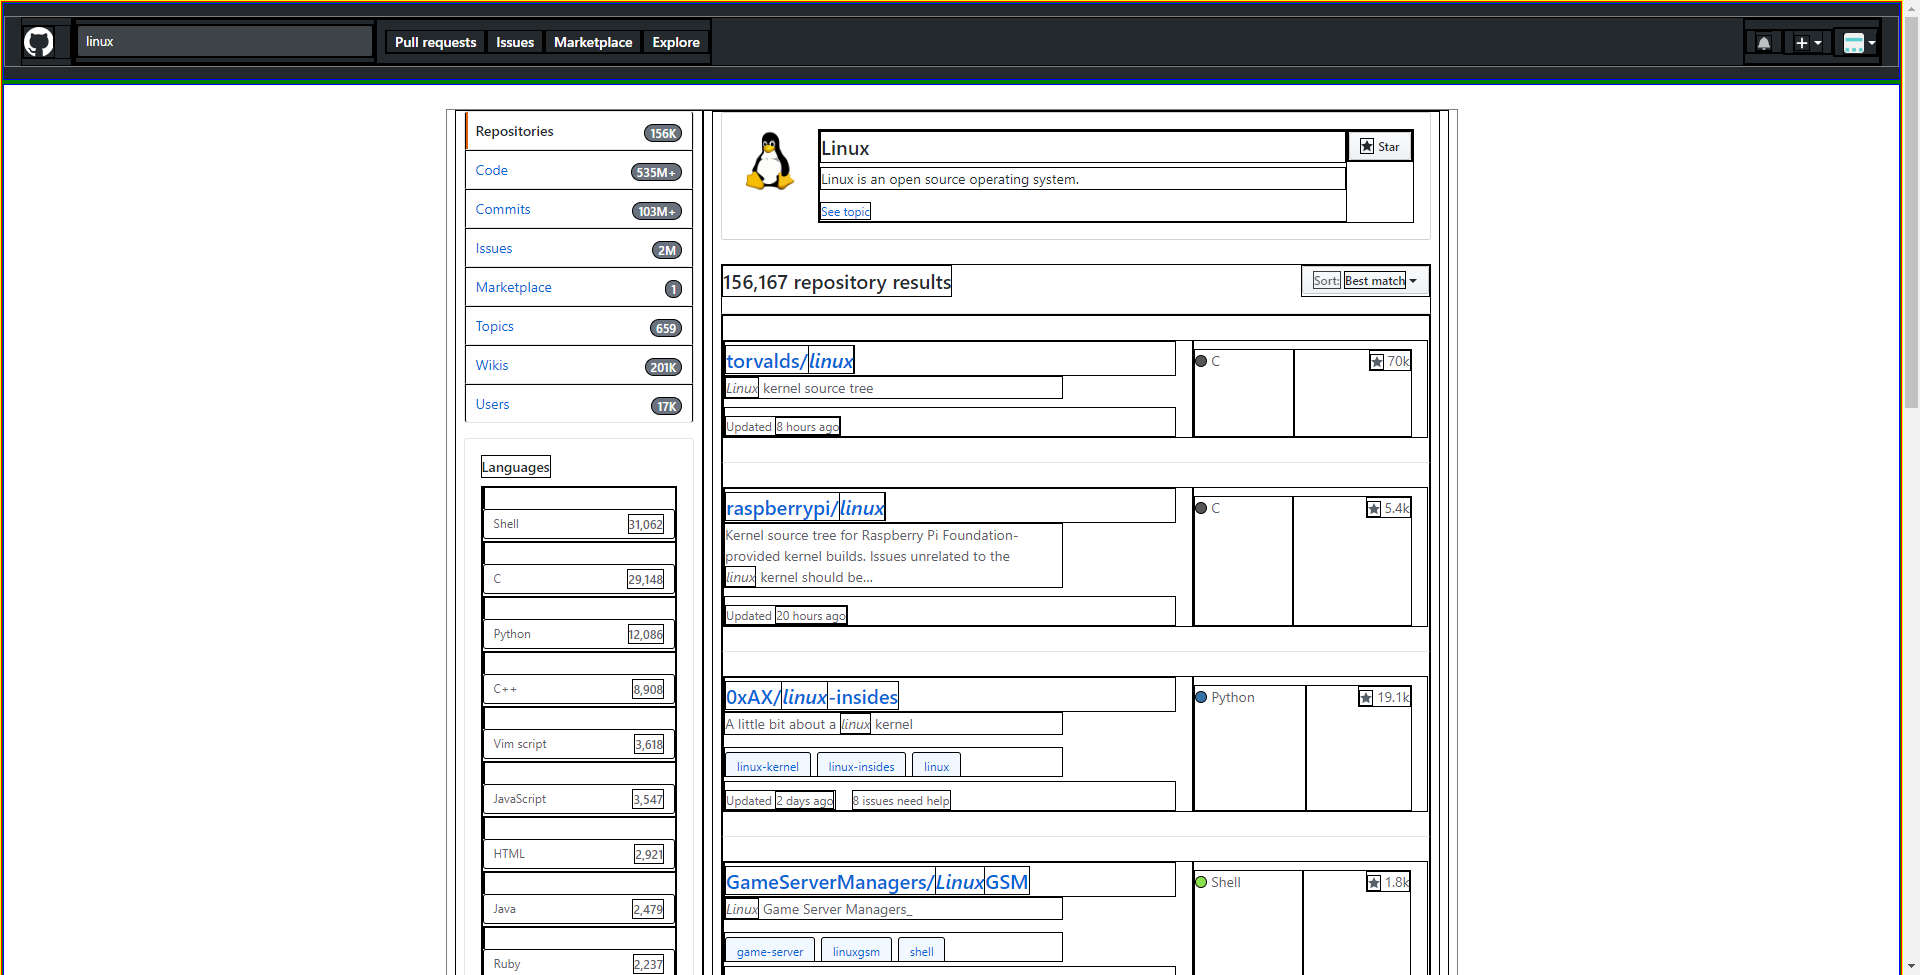Click the linux-insides topic tag
Viewport: 1920px width, 975px height.
862,766
